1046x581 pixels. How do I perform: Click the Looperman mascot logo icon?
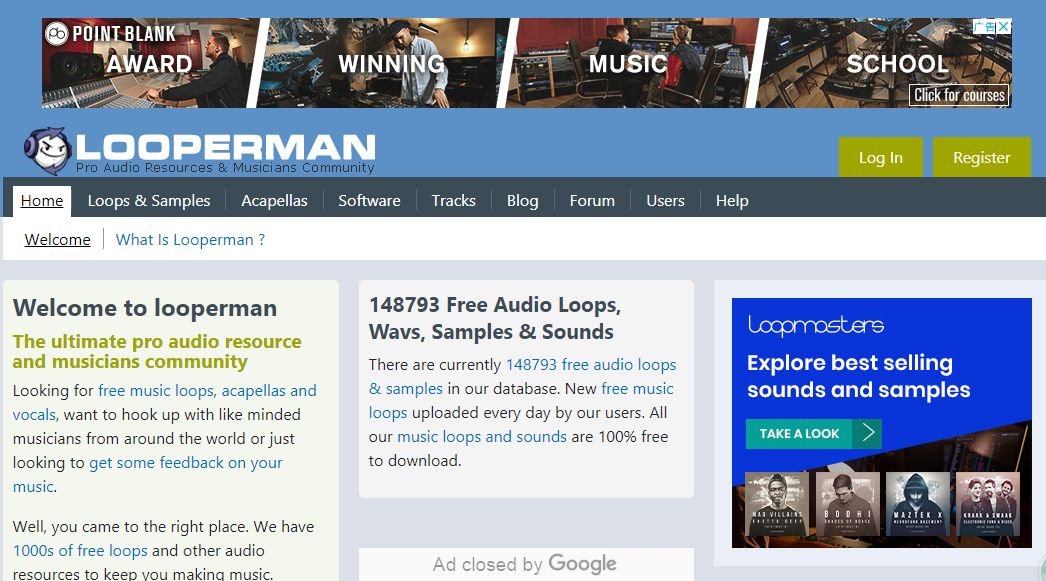47,151
